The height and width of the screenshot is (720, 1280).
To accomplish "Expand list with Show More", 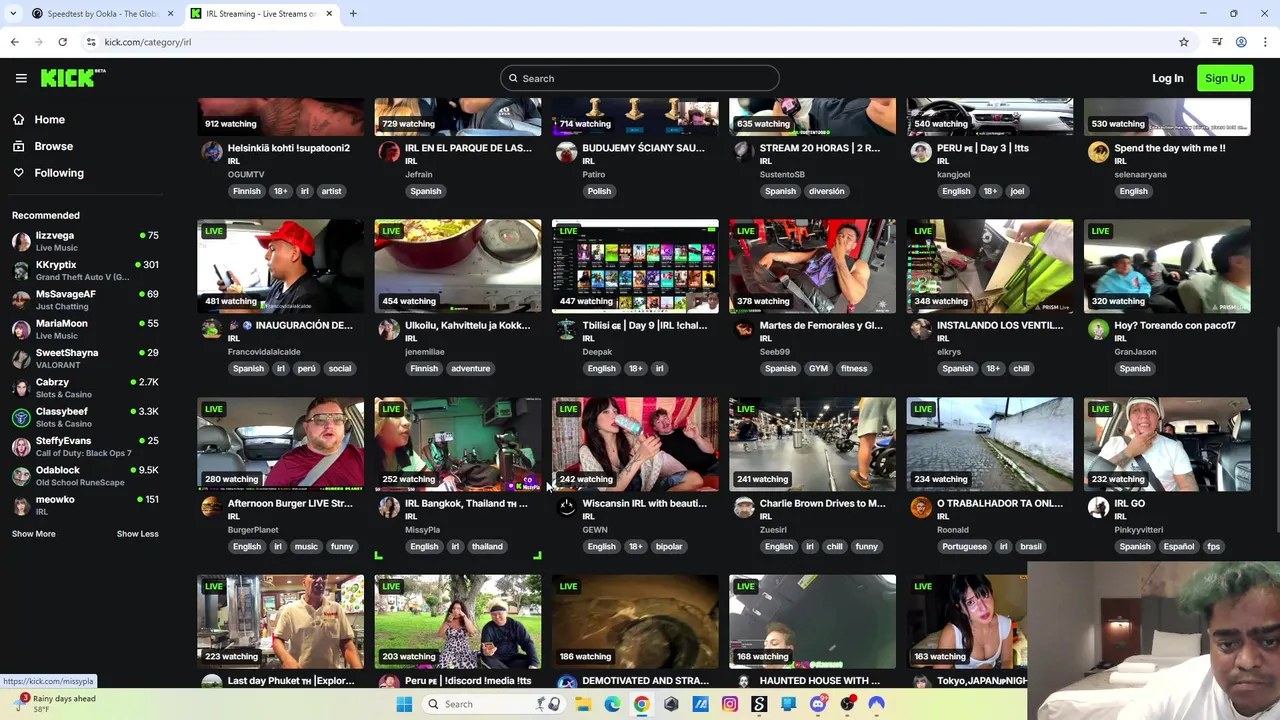I will click(33, 534).
